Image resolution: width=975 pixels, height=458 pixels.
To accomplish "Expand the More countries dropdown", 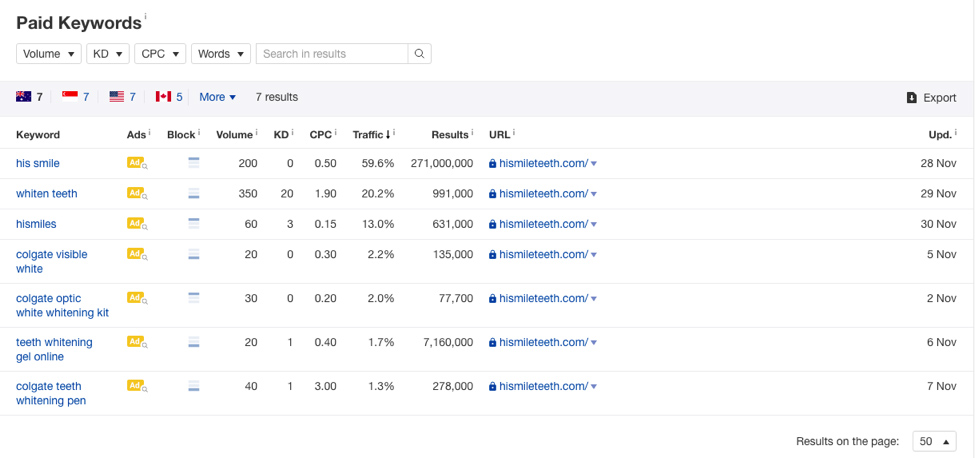I will coord(218,97).
